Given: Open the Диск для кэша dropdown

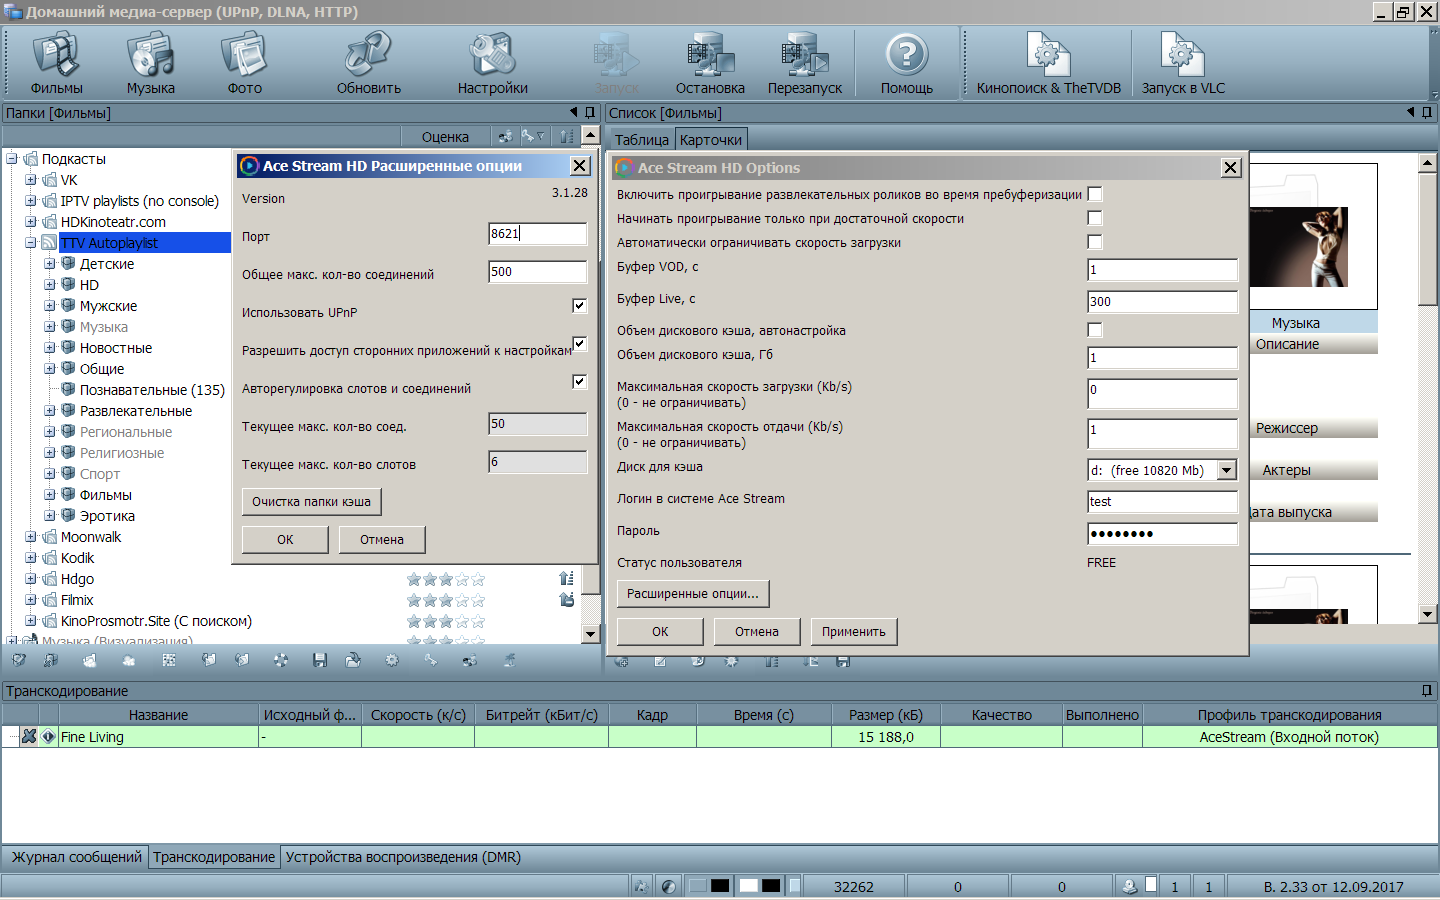Looking at the screenshot, I should coord(1227,470).
